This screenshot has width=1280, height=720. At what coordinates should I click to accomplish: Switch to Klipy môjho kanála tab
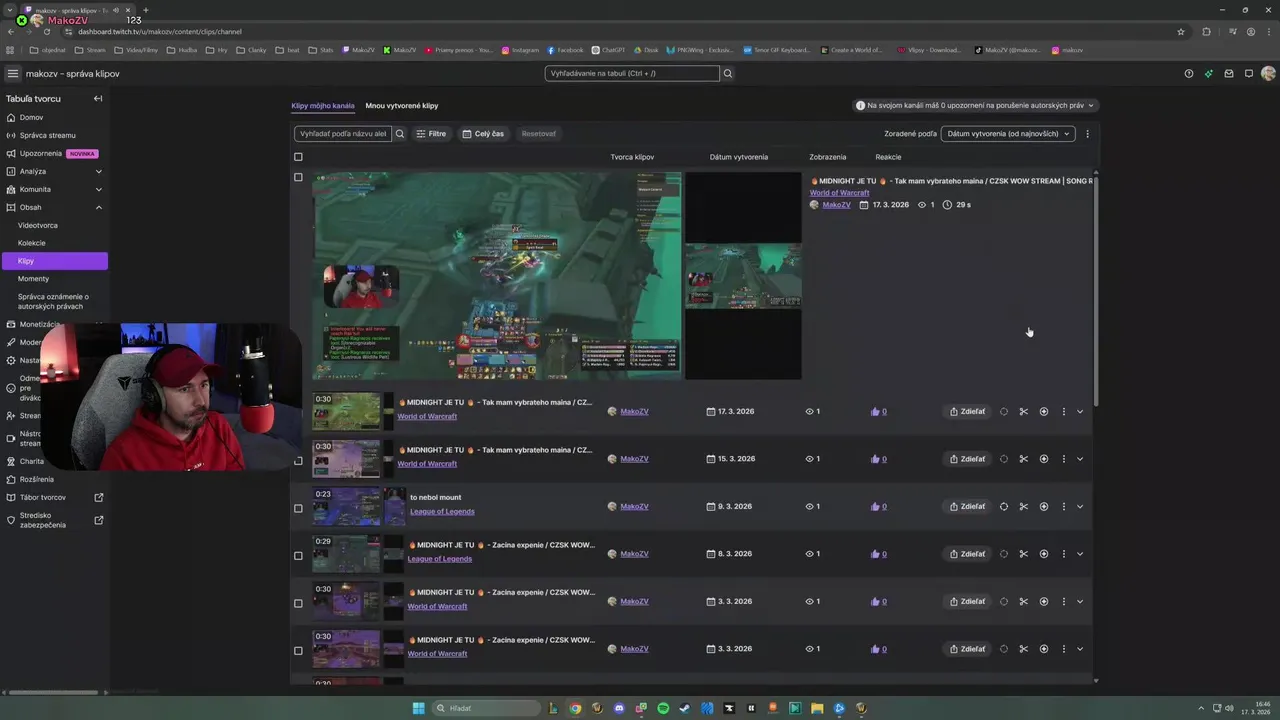[323, 105]
